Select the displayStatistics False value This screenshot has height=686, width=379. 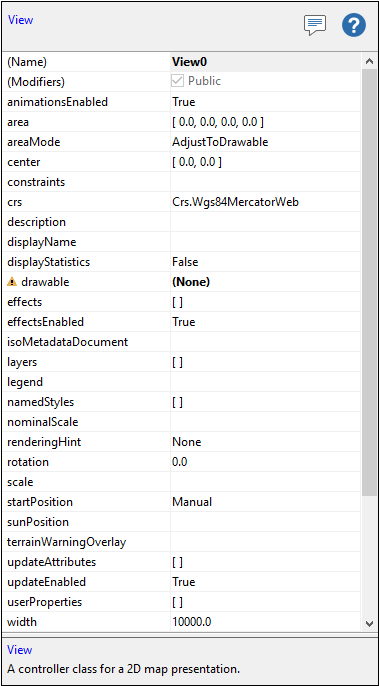pyautogui.click(x=185, y=262)
